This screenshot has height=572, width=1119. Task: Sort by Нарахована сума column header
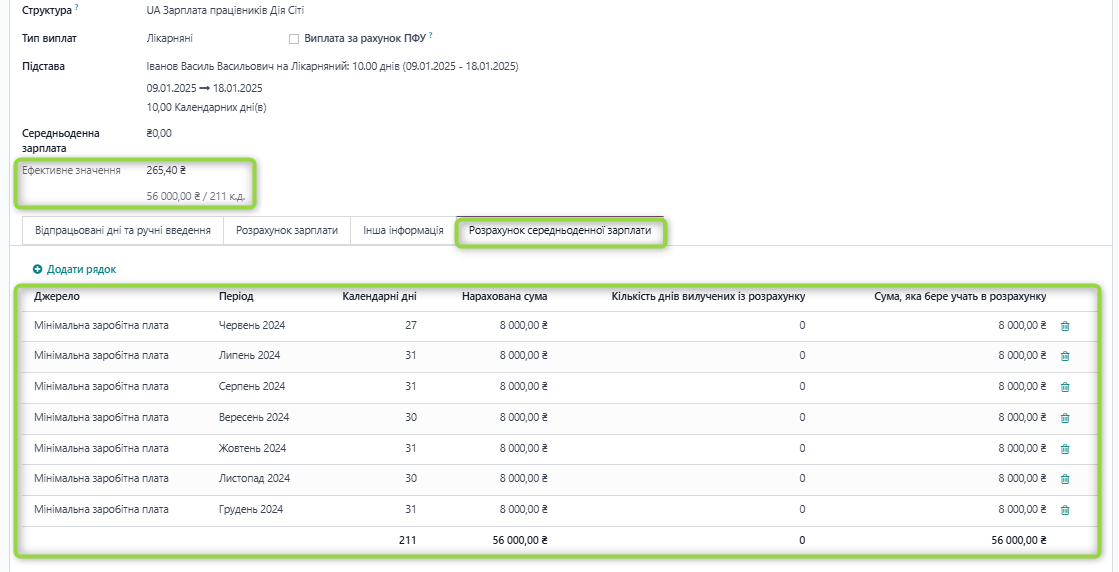[504, 297]
